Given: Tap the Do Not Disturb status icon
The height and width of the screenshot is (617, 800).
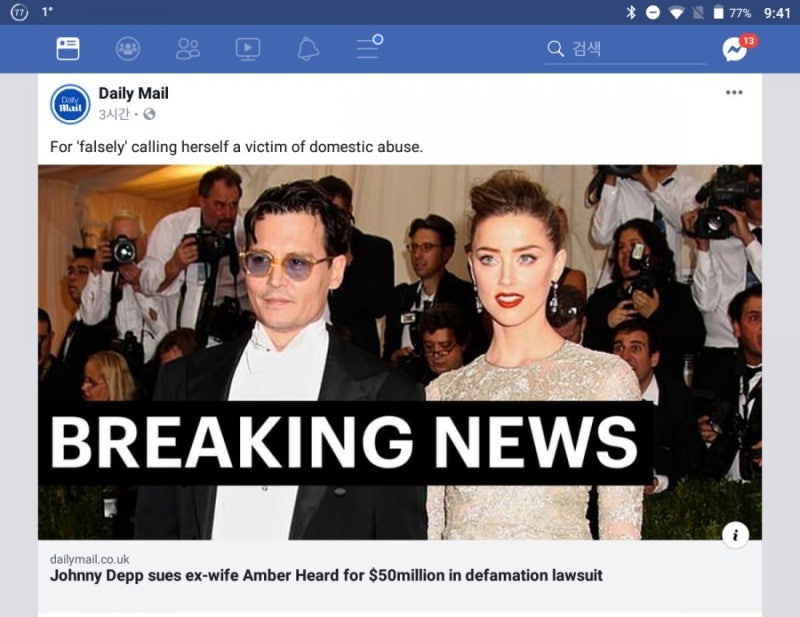Looking at the screenshot, I should (653, 12).
